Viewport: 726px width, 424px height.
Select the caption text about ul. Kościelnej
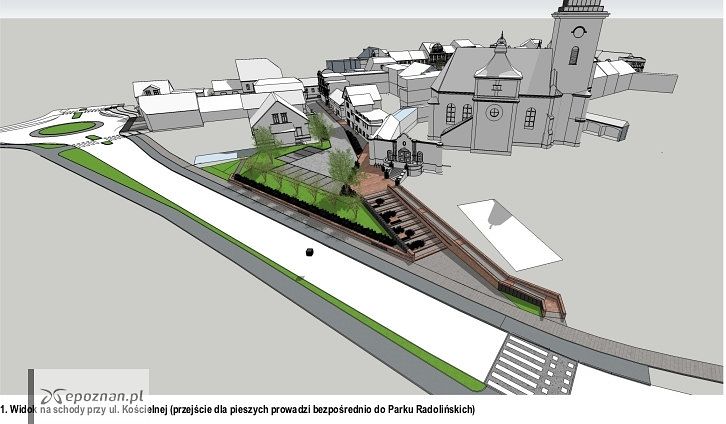point(238,410)
